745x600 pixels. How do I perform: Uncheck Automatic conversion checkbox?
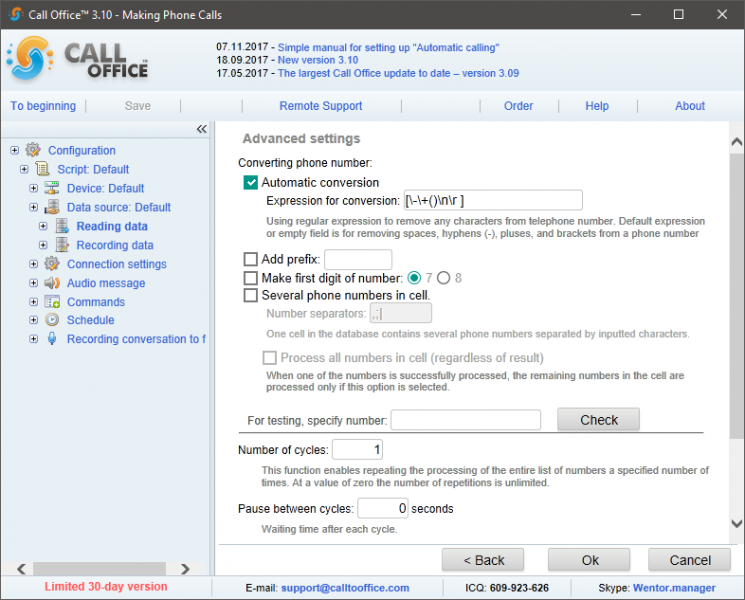250,182
